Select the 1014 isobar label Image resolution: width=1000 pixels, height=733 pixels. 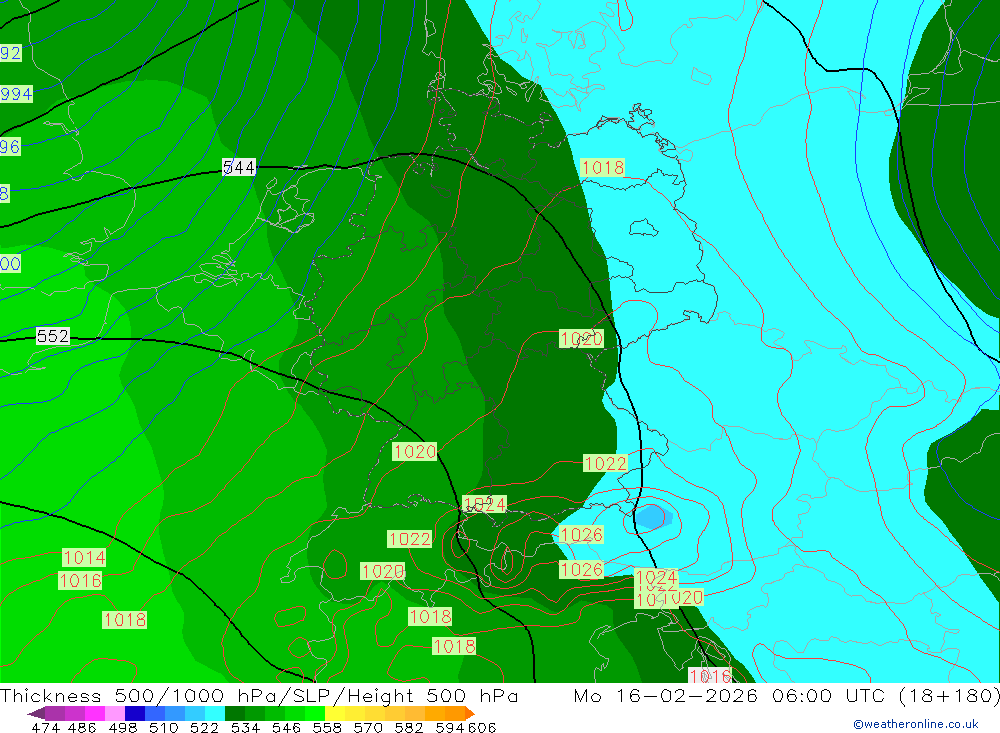pyautogui.click(x=84, y=558)
